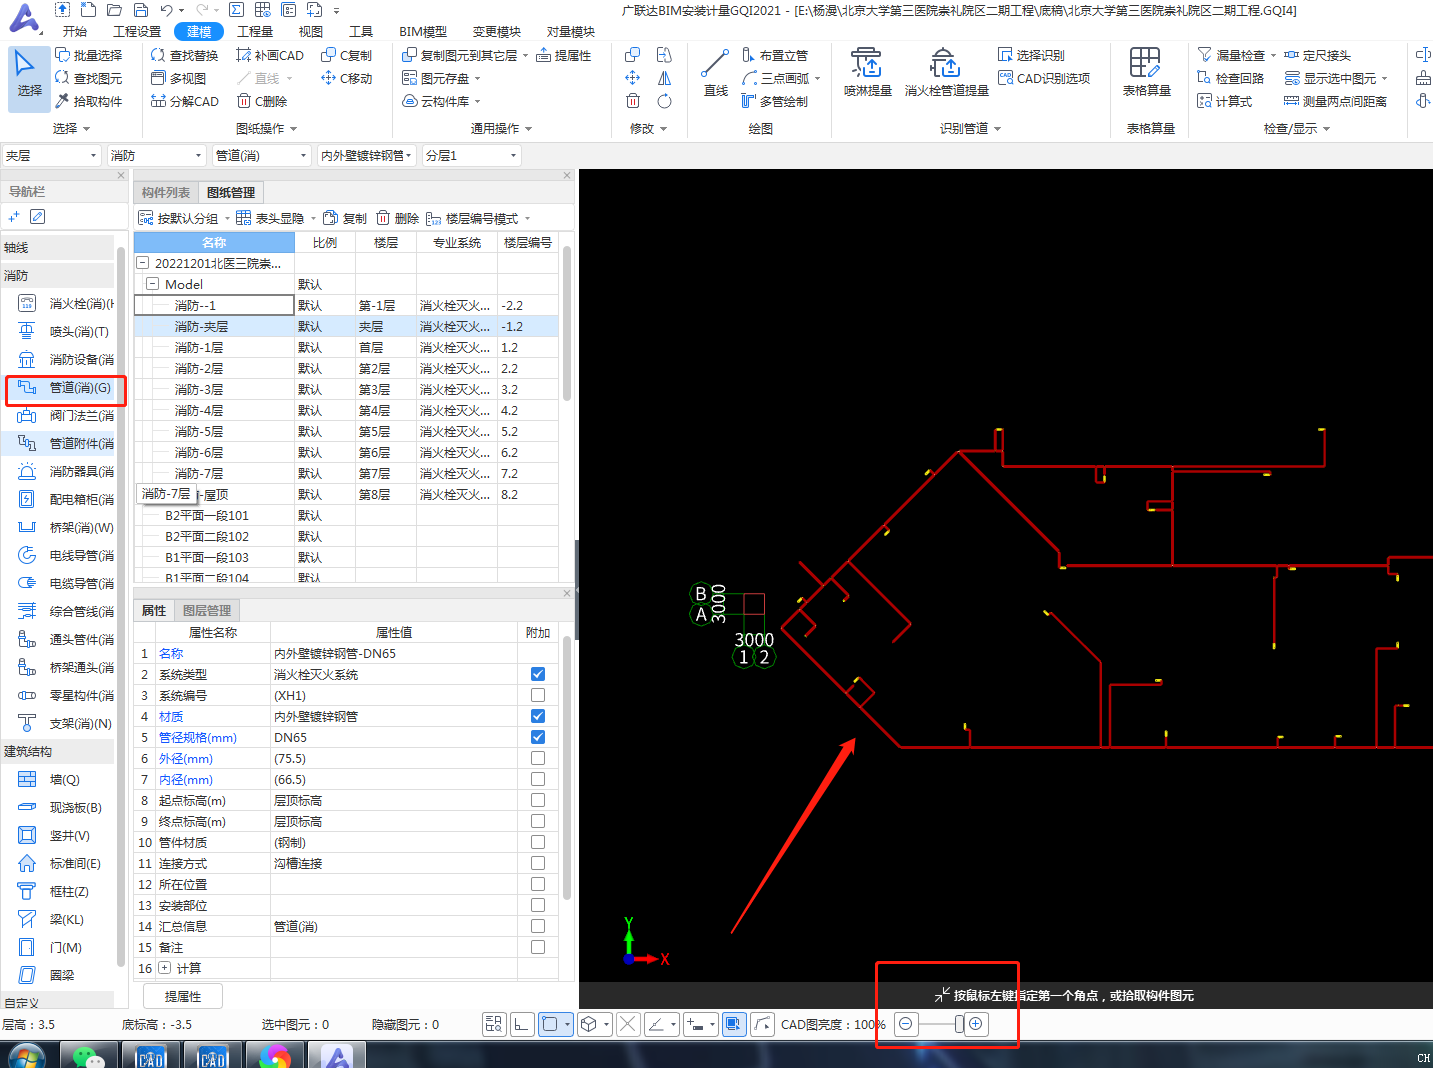The image size is (1433, 1068).
Task: Click the 分解CAD tool
Action: point(184,101)
